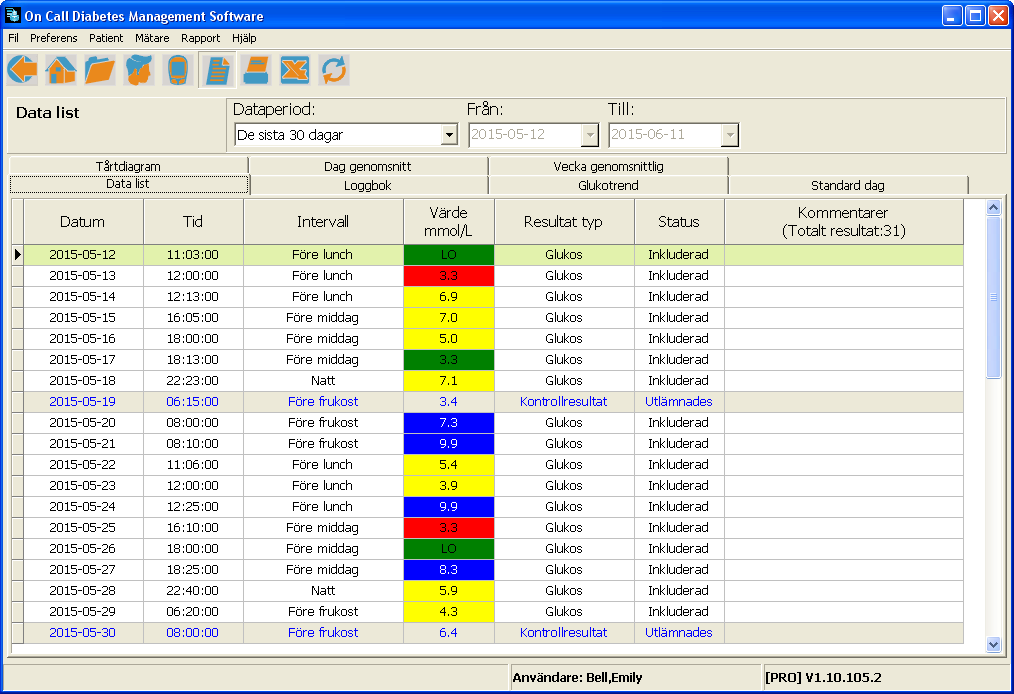Click the Värde mmol/L column header

click(x=449, y=222)
